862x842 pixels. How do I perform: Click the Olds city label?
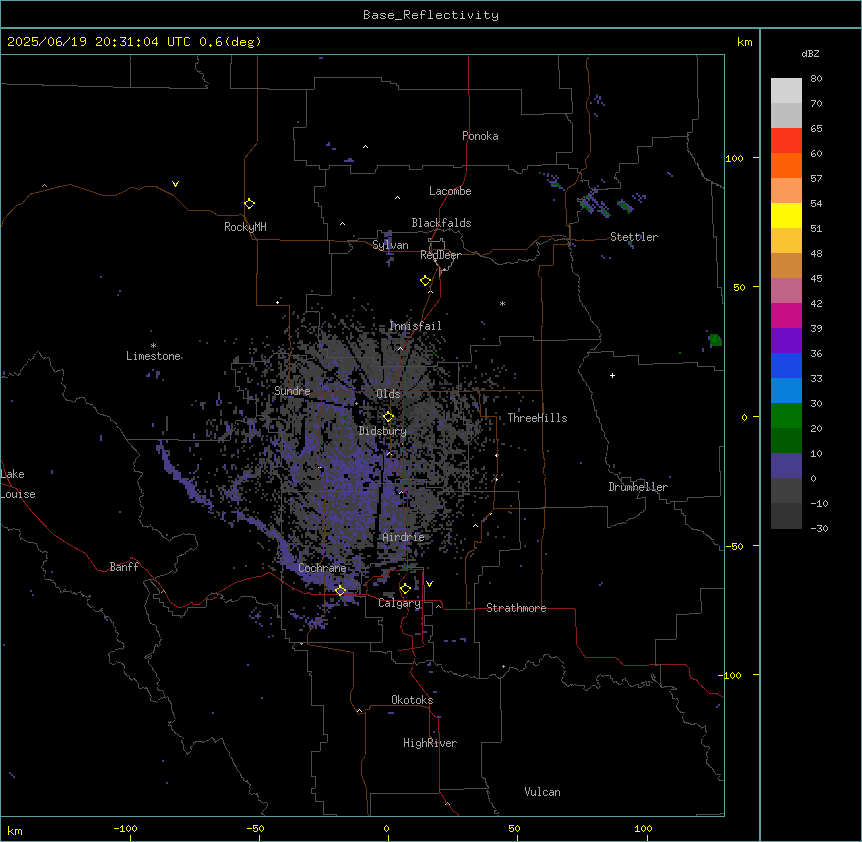(x=388, y=394)
